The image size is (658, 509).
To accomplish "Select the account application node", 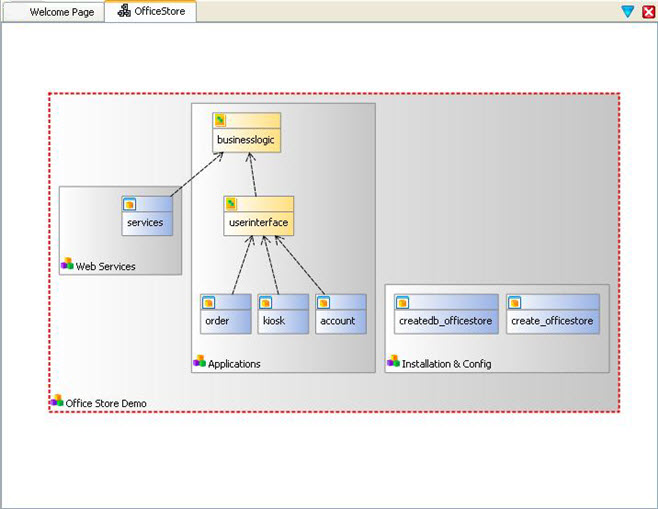I will [340, 321].
